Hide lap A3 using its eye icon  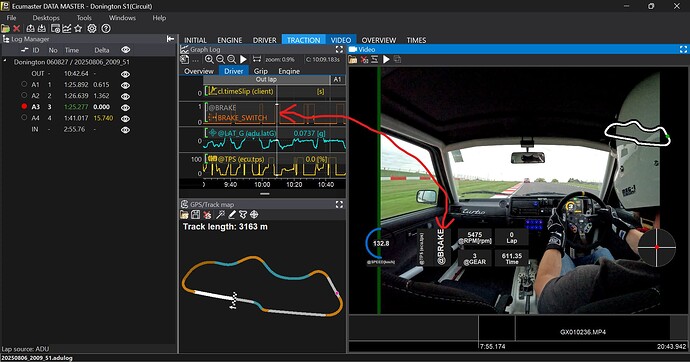(x=125, y=107)
